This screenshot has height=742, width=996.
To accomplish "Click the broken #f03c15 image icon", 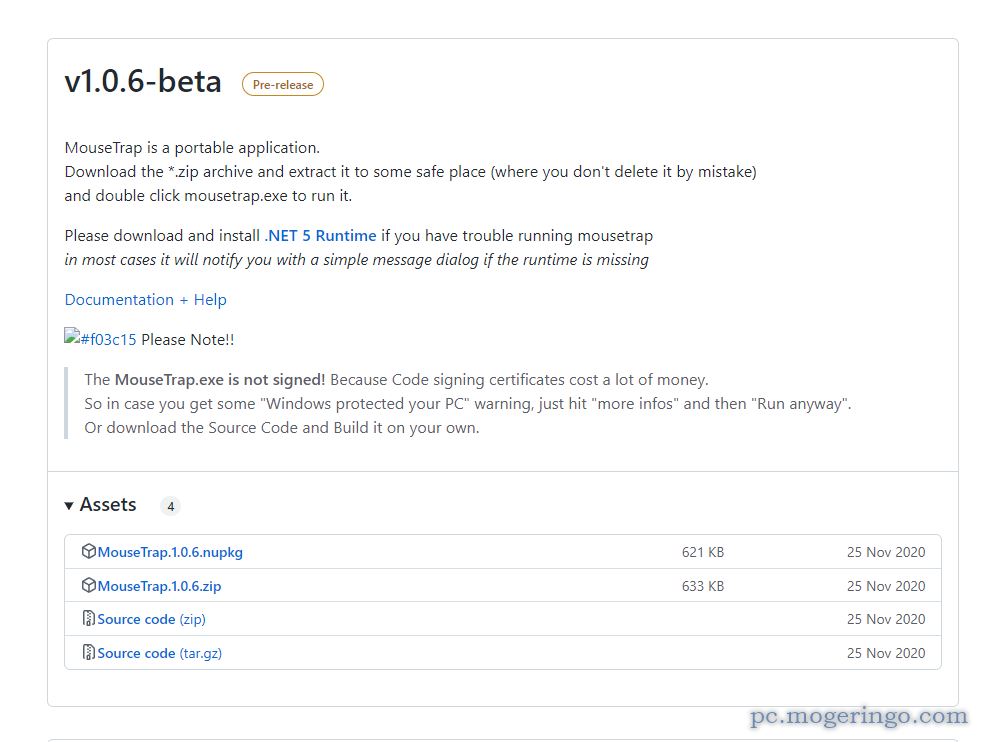I will [72, 336].
